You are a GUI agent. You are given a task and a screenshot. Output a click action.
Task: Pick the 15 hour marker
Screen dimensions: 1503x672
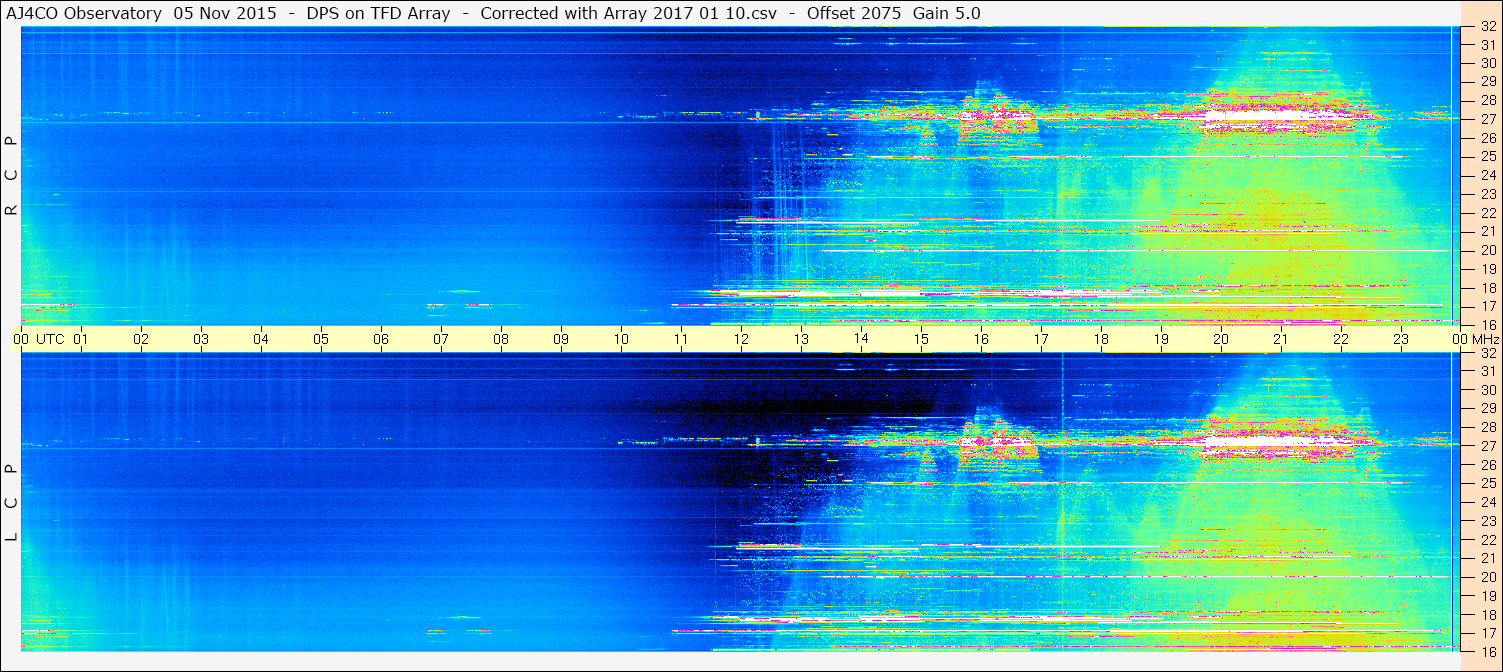pos(921,339)
